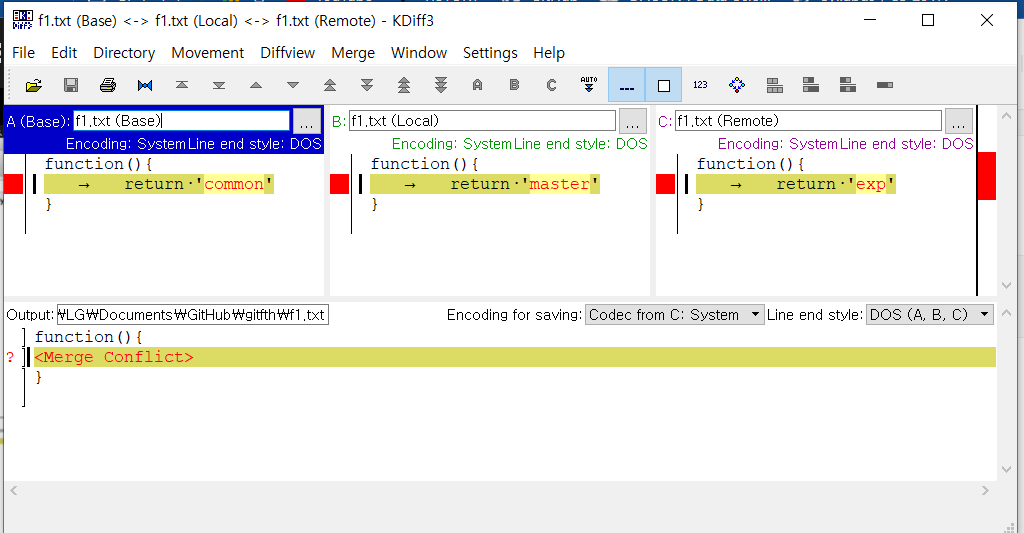This screenshot has height=533, width=1024.
Task: Open the Directory menu
Action: click(124, 53)
